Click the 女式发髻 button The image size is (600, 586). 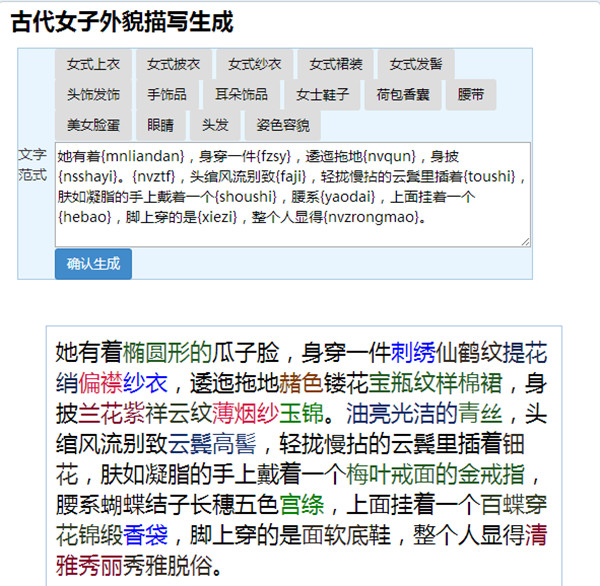416,64
